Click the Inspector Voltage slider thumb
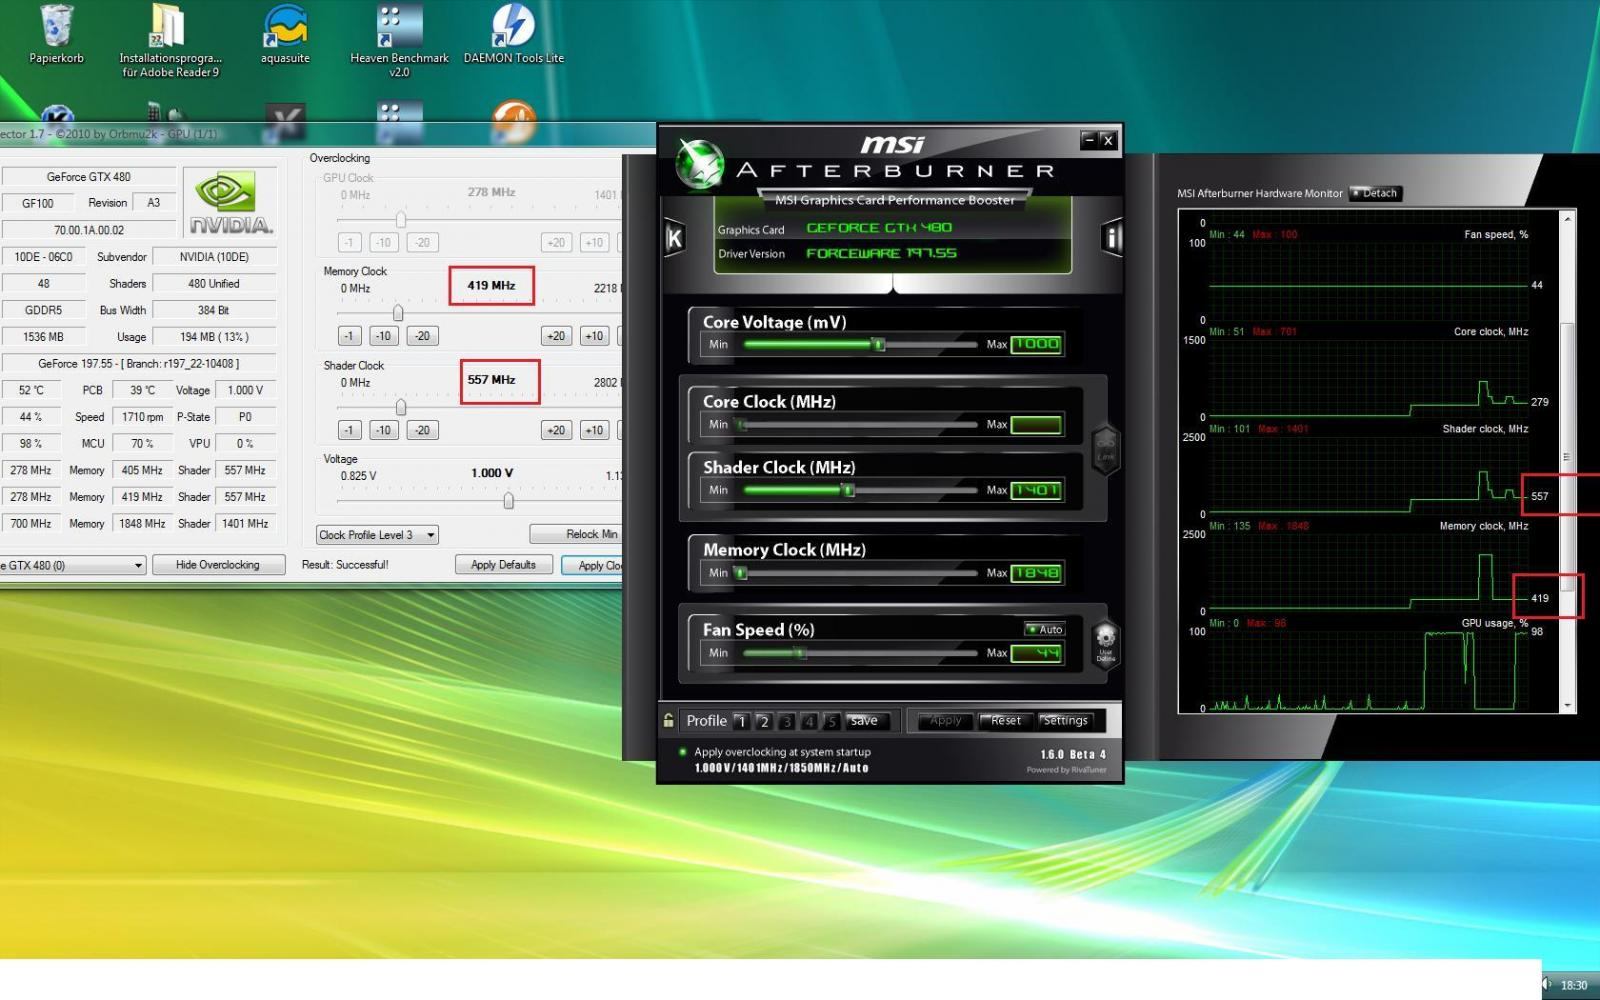Viewport: 1600px width, 1000px height. [x=508, y=500]
